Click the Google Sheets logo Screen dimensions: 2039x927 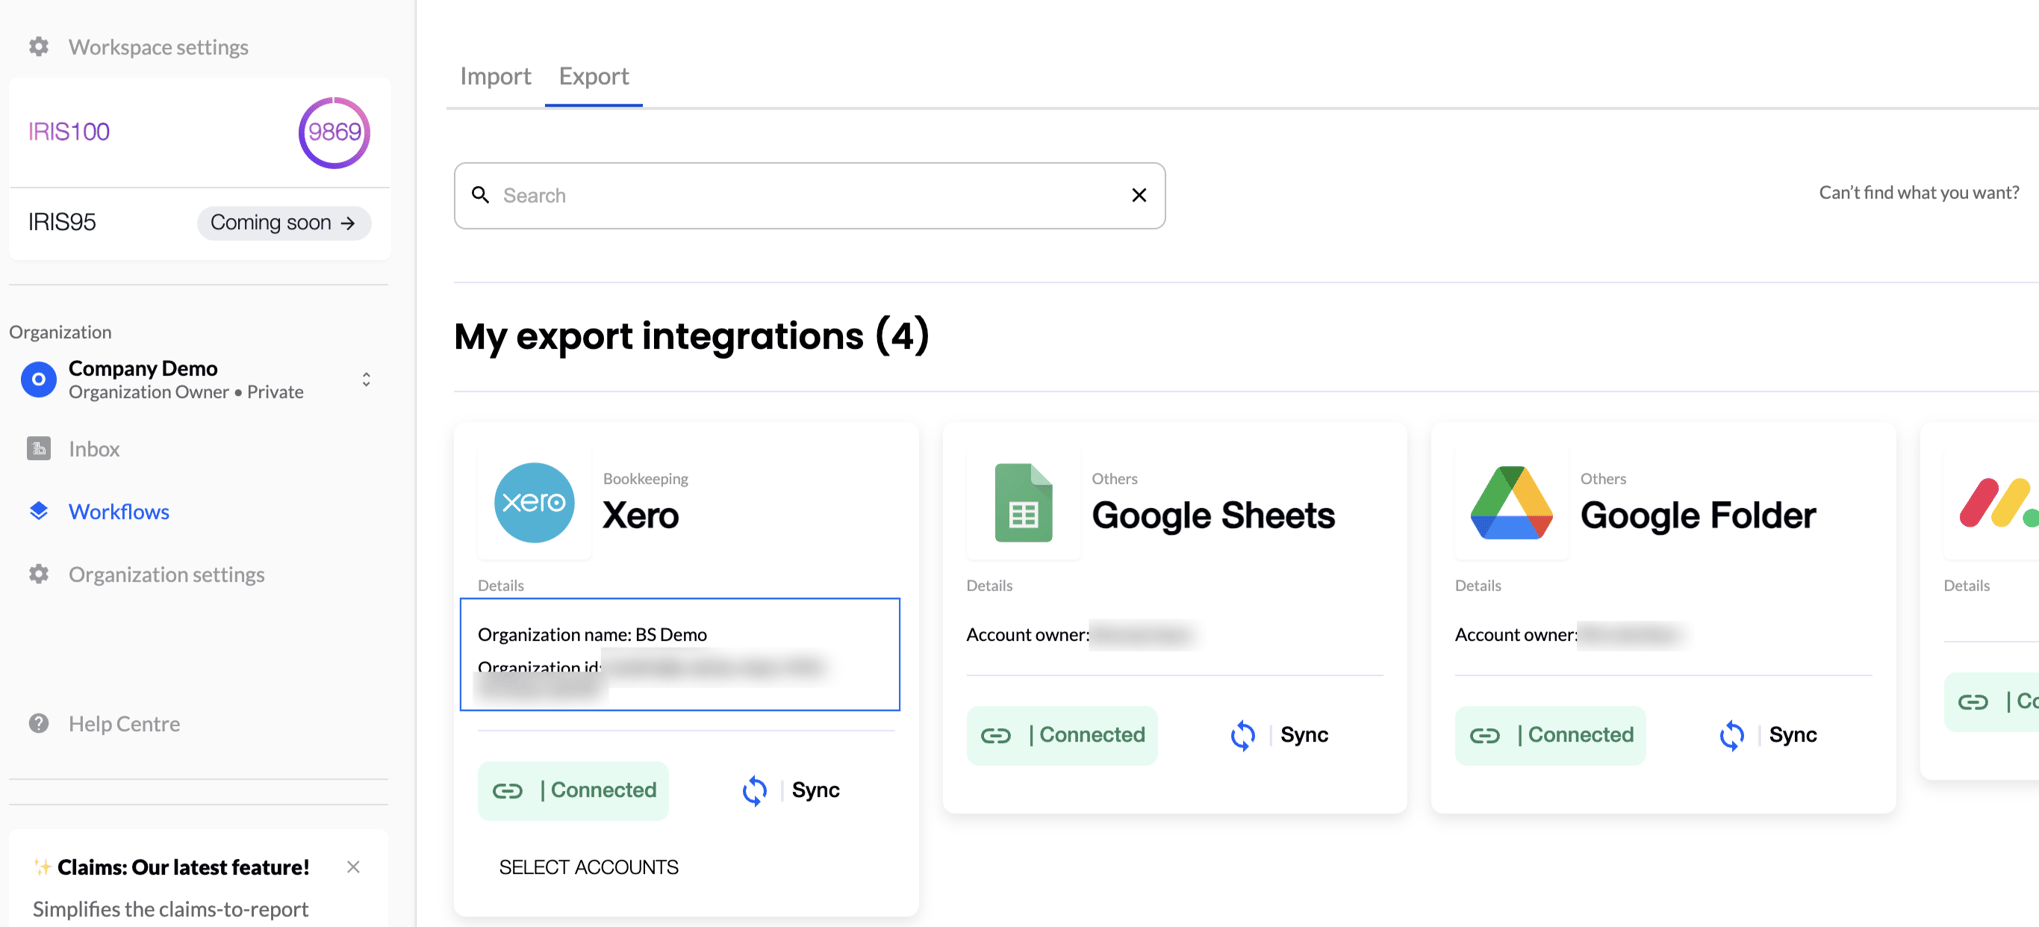[x=1023, y=502]
